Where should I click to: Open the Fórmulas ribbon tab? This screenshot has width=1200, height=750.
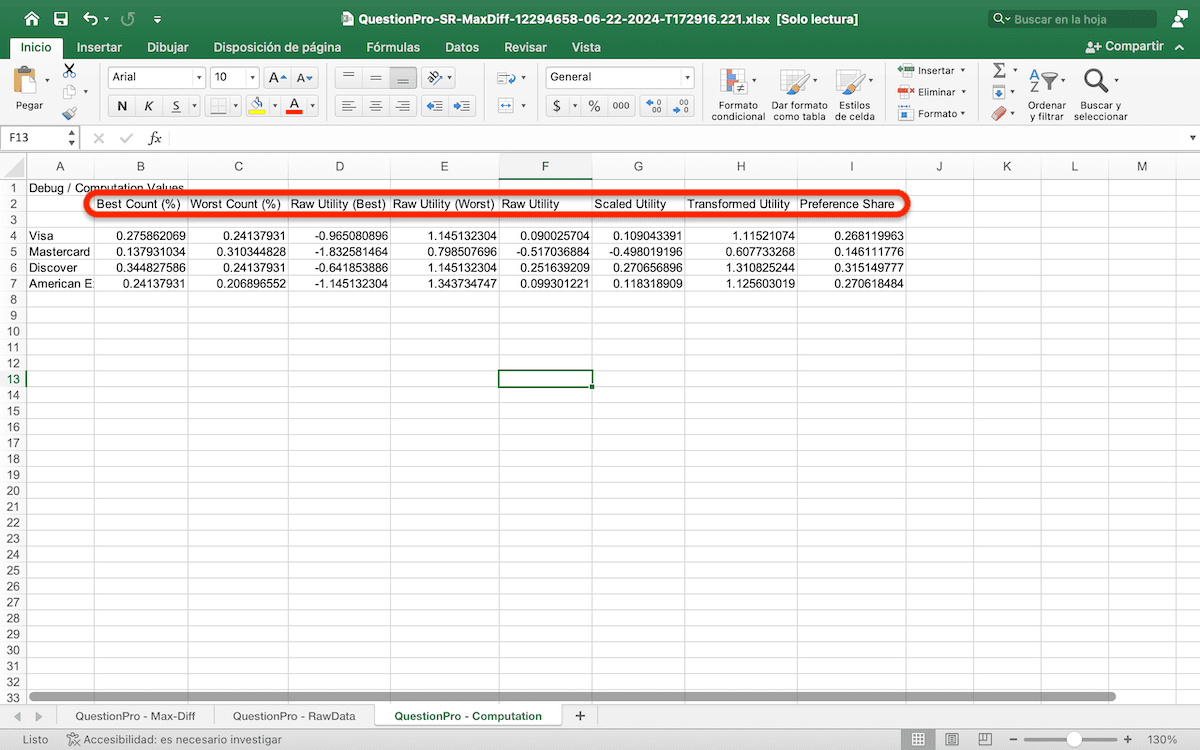tap(393, 47)
